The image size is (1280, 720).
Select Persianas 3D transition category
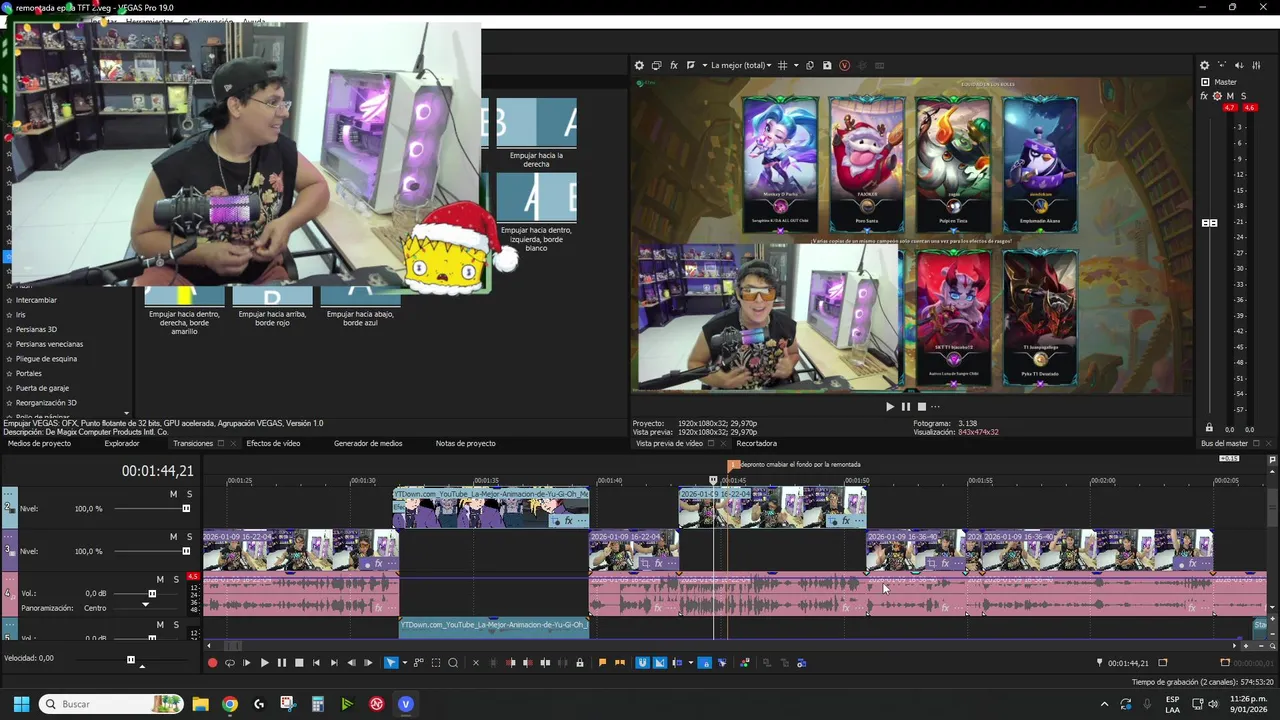pos(36,329)
